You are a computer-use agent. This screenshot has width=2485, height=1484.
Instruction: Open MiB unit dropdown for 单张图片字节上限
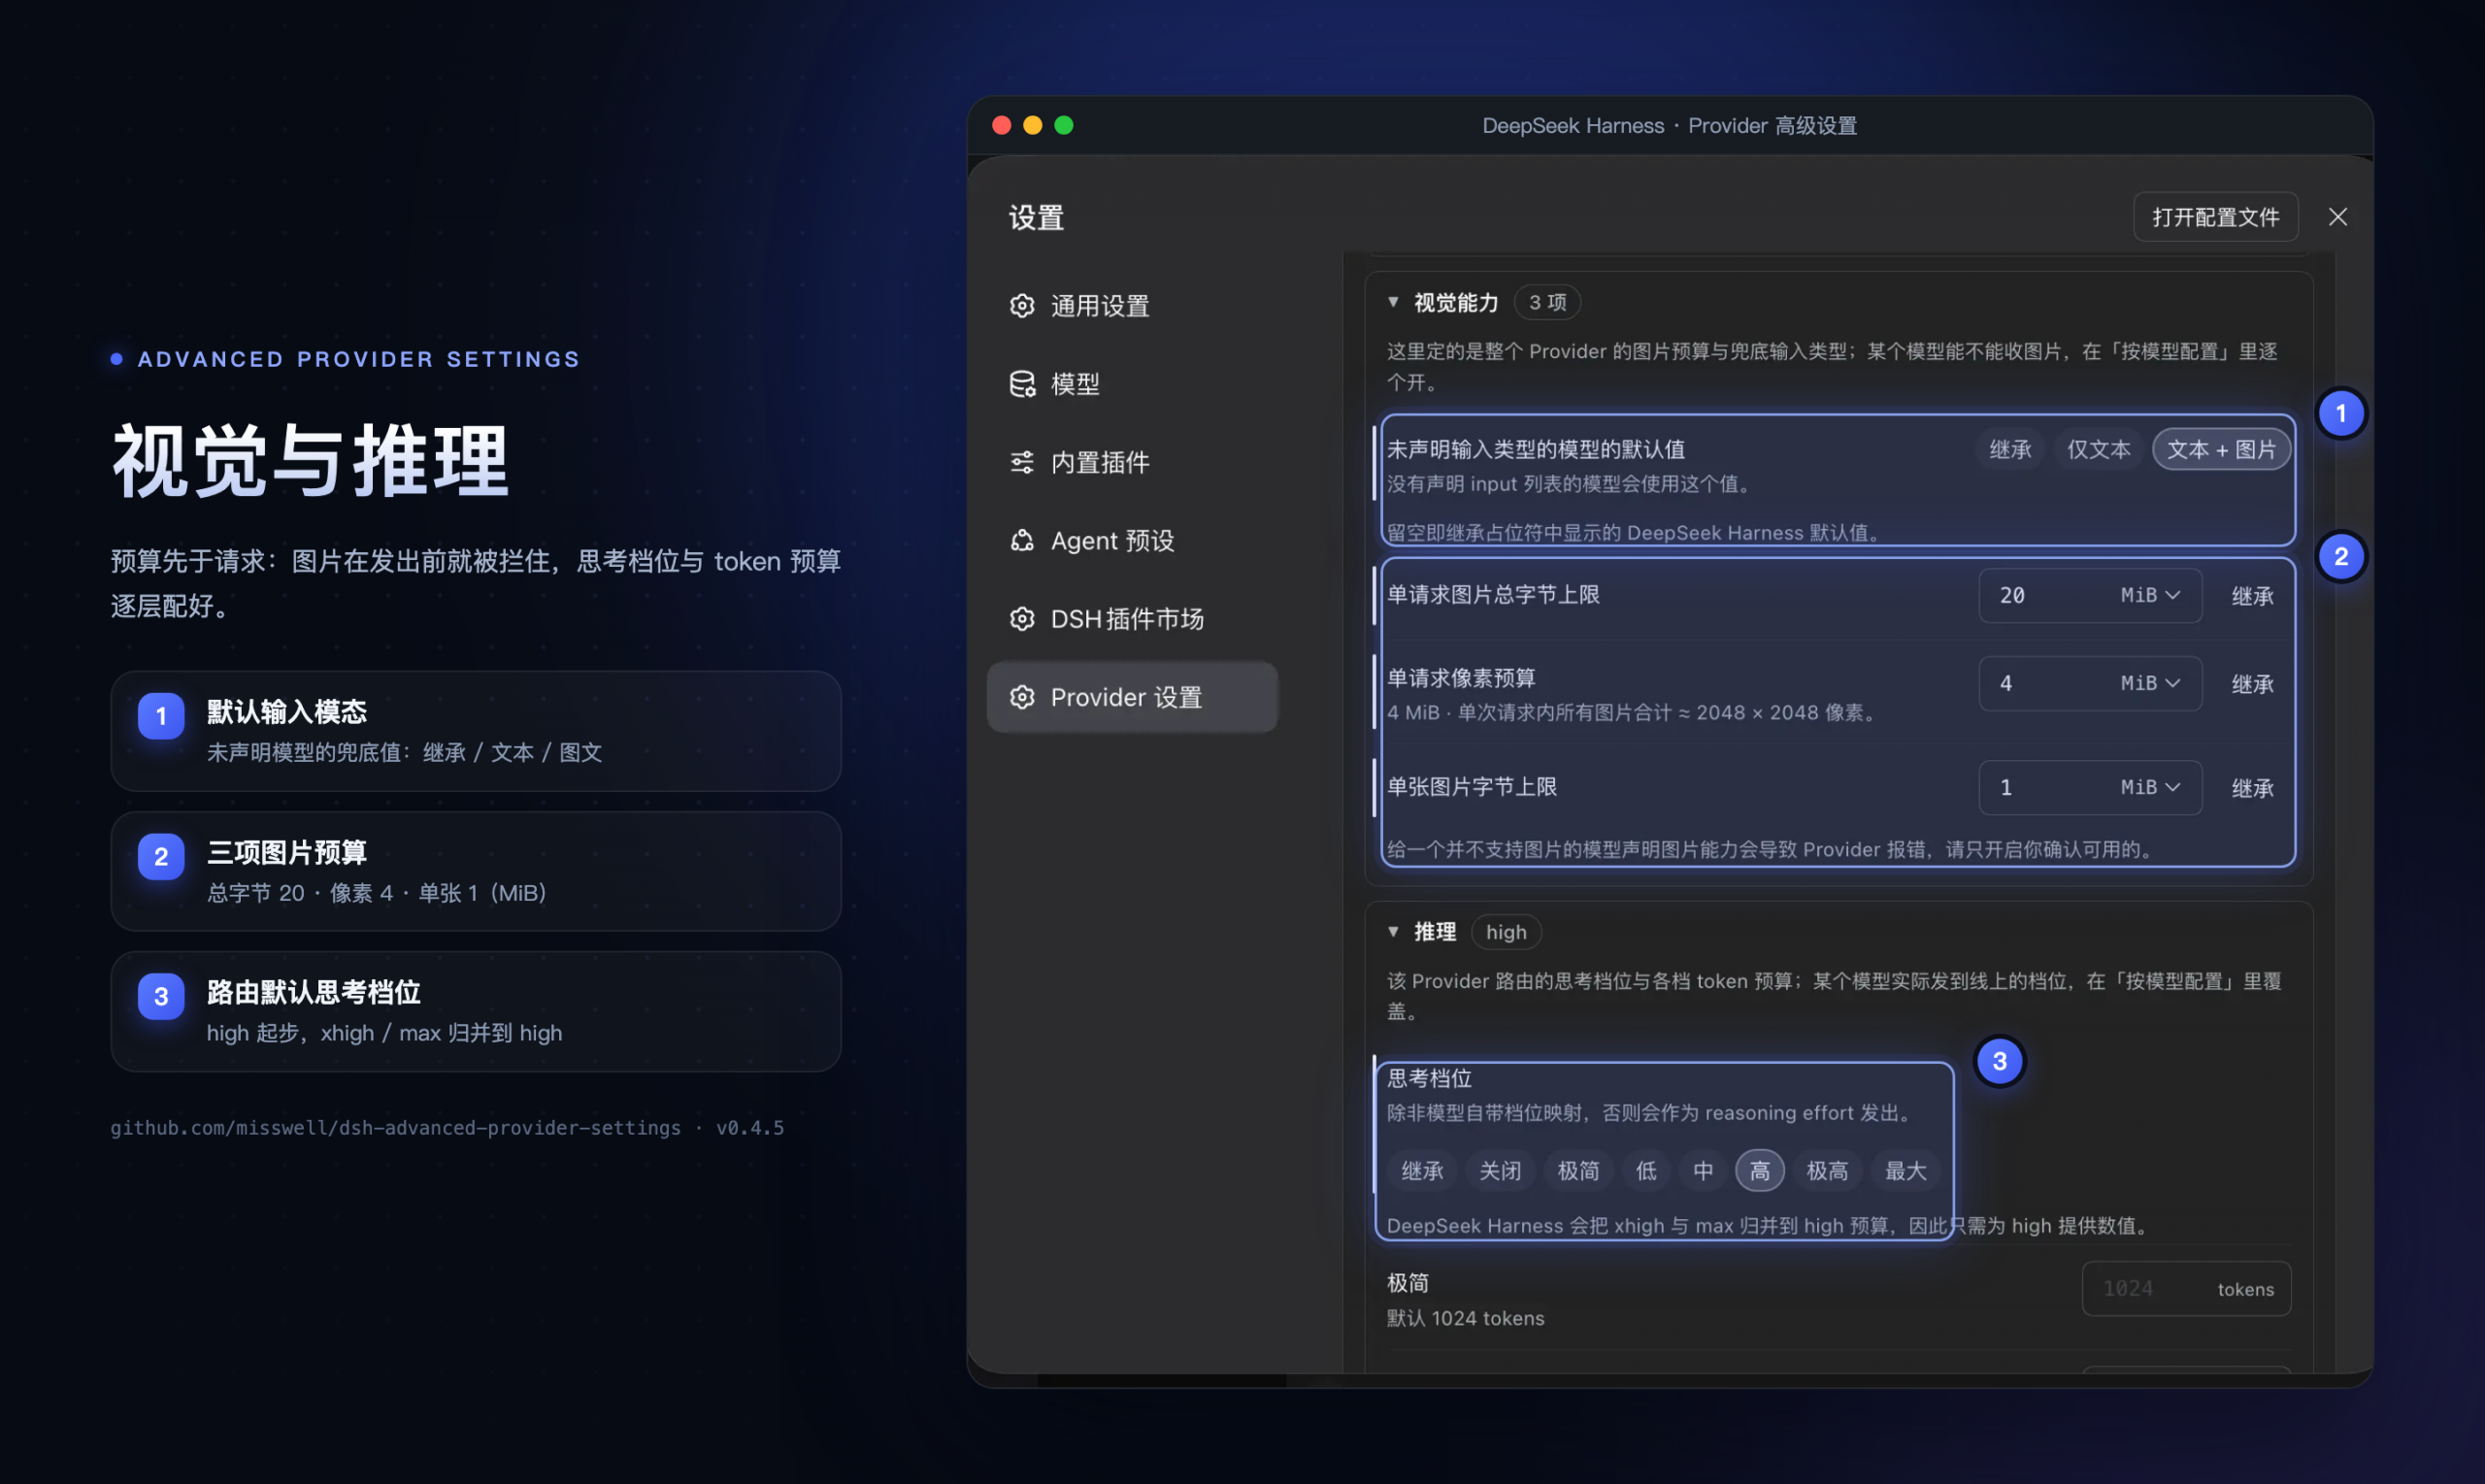click(2150, 787)
